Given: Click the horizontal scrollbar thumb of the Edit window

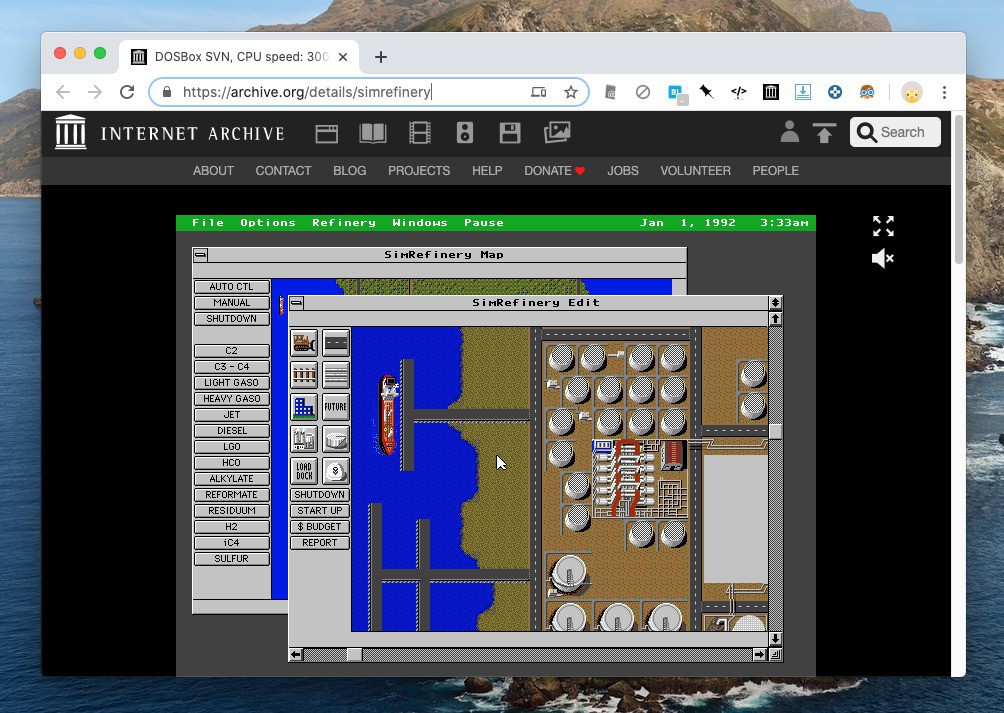Looking at the screenshot, I should pos(354,655).
